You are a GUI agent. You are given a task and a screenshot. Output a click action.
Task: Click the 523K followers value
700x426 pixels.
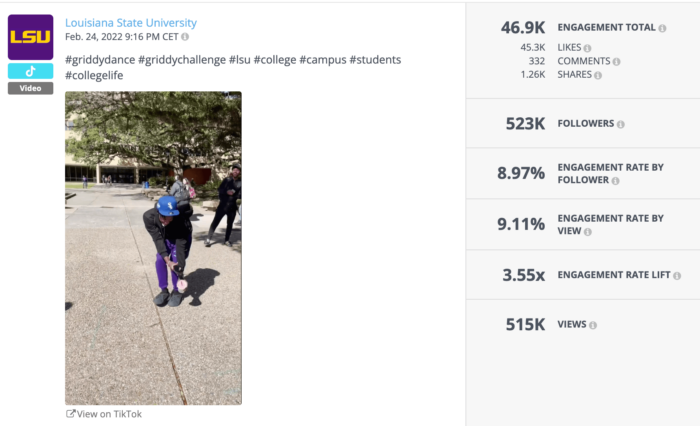click(525, 123)
